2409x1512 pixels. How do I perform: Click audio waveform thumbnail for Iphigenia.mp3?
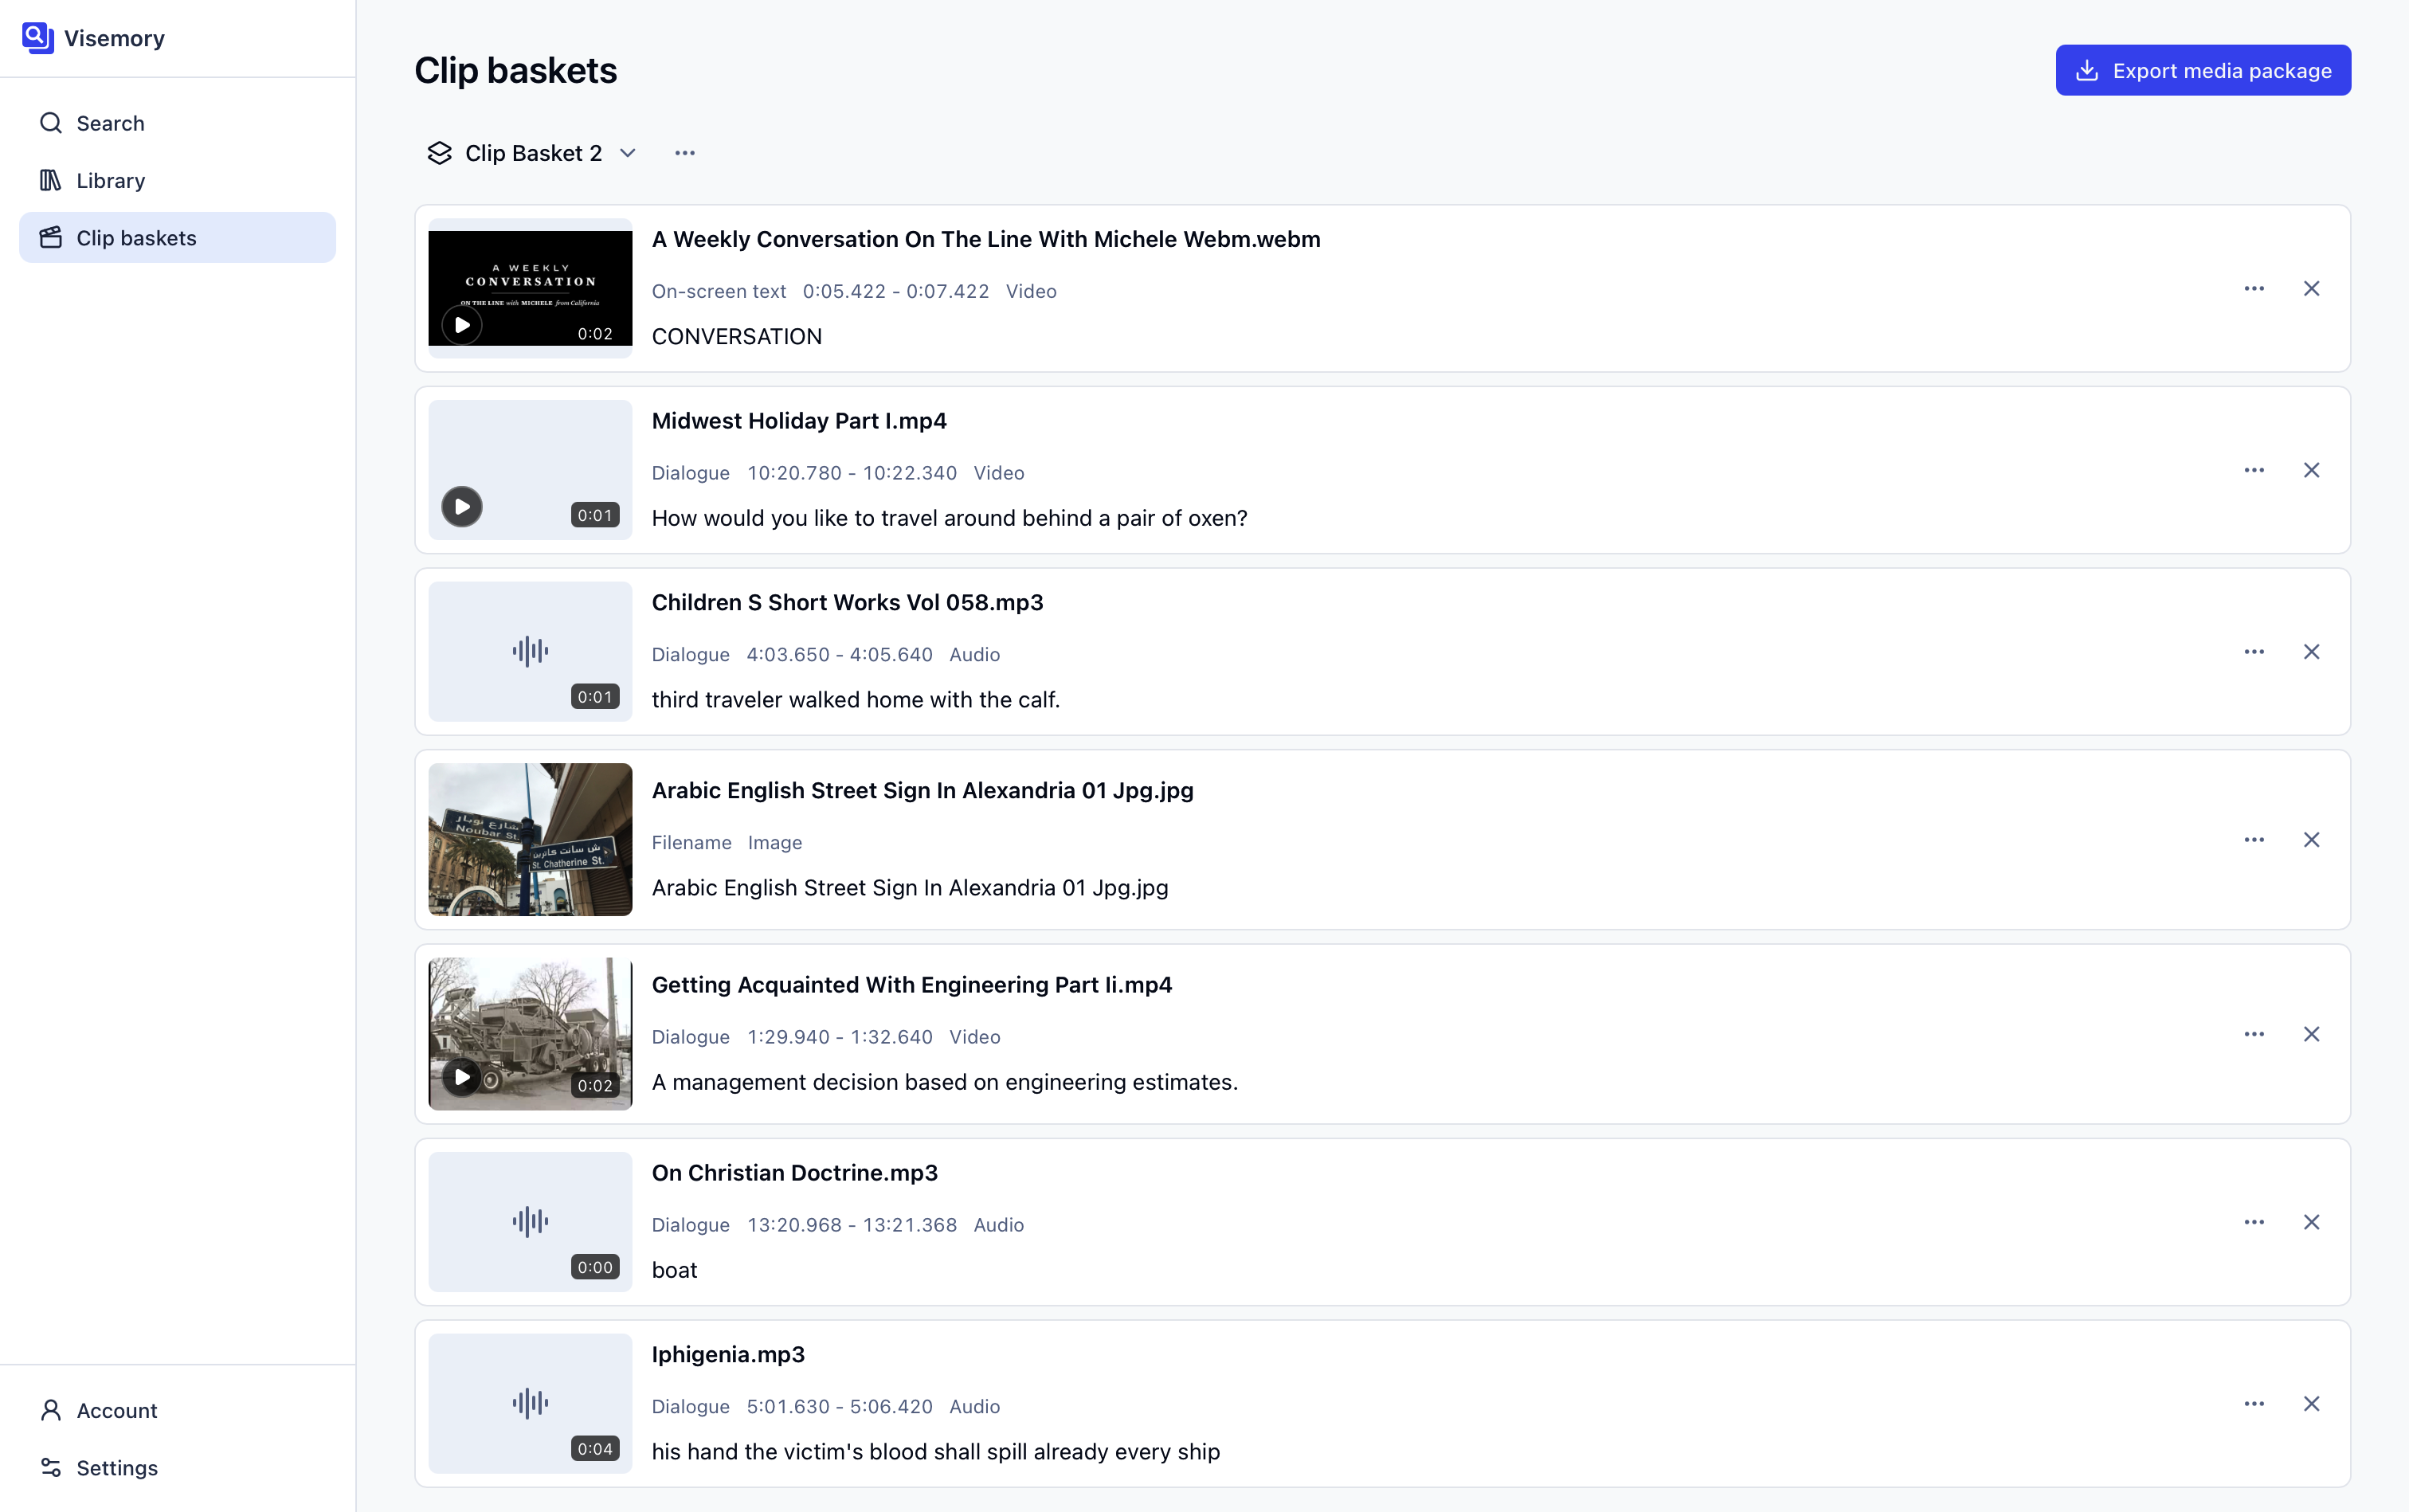point(530,1404)
